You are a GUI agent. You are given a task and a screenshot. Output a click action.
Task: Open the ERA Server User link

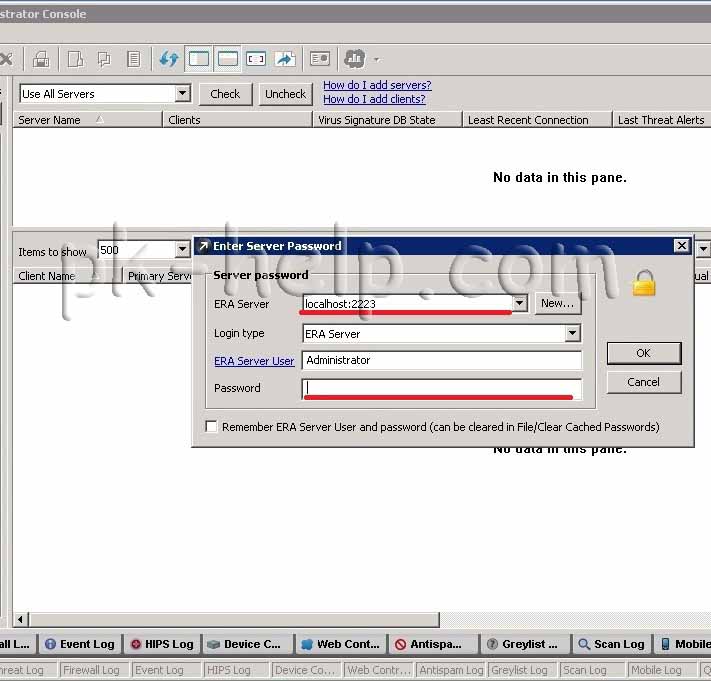click(254, 361)
